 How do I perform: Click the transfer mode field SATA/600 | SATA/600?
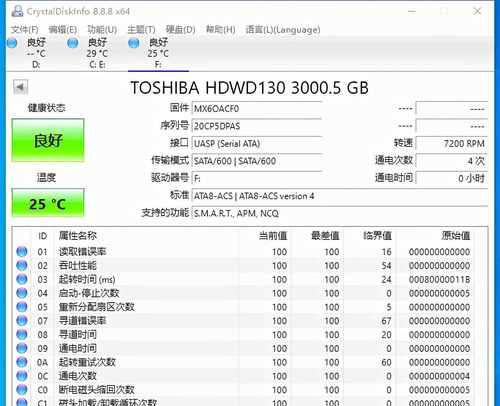point(257,161)
